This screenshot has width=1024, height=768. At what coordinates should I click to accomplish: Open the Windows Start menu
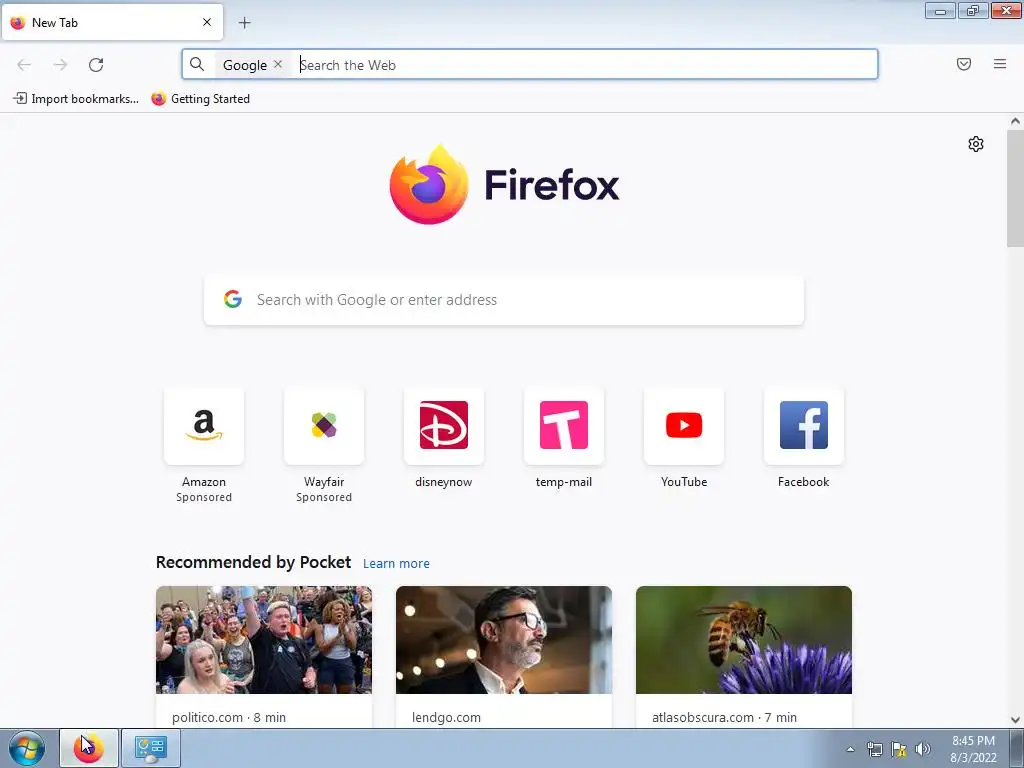click(27, 748)
